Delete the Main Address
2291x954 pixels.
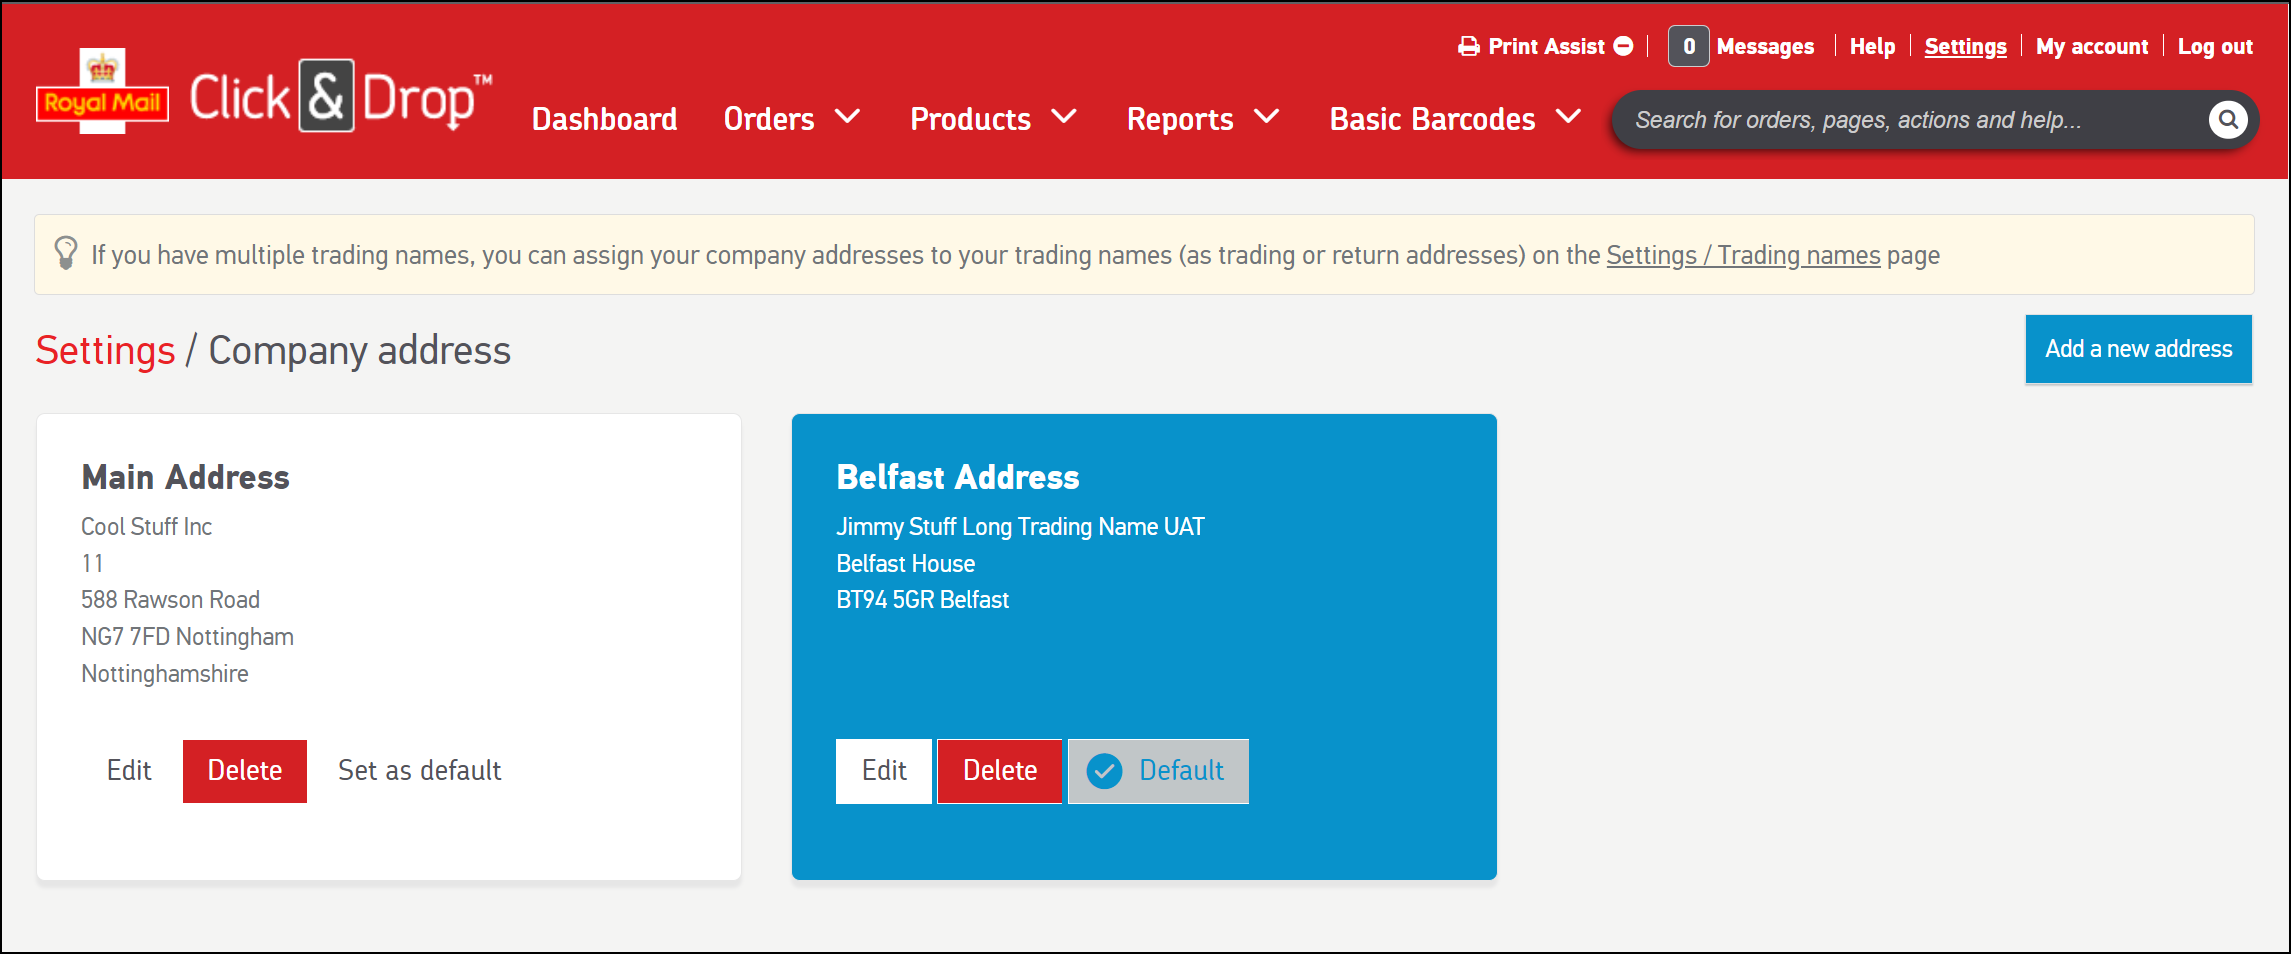coord(245,771)
